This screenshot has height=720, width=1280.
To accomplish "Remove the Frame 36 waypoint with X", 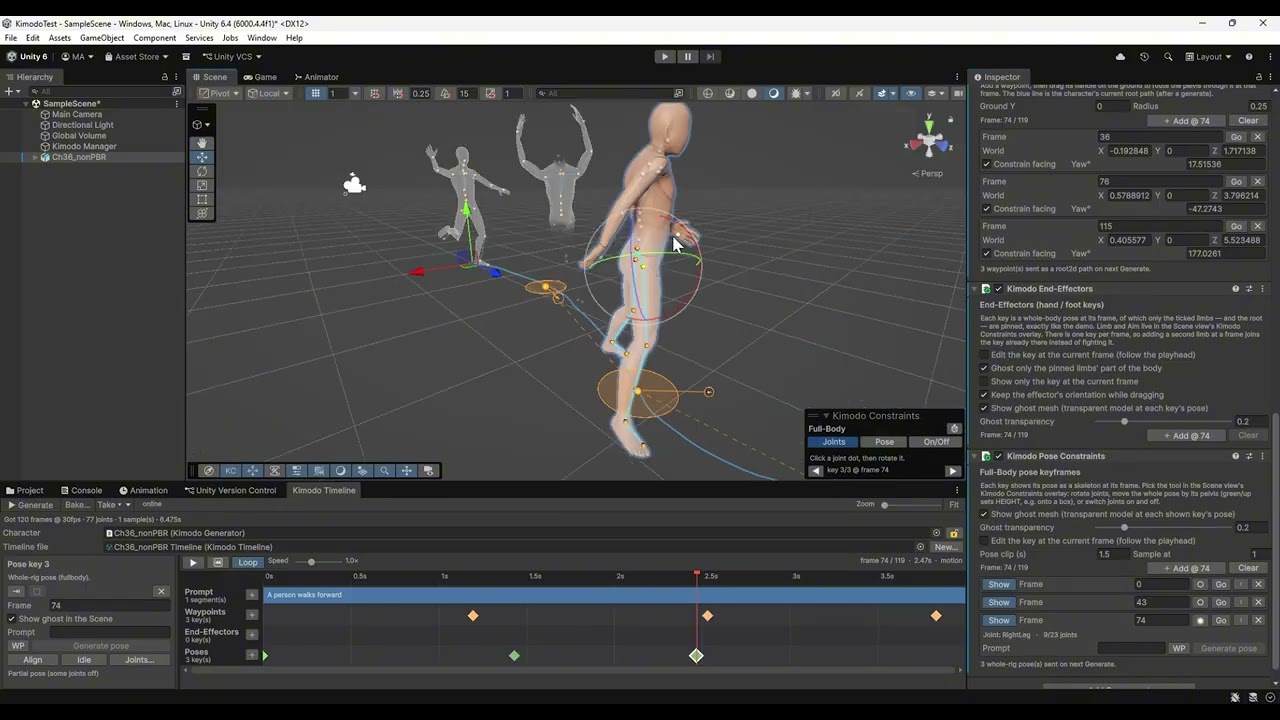I will [1258, 137].
